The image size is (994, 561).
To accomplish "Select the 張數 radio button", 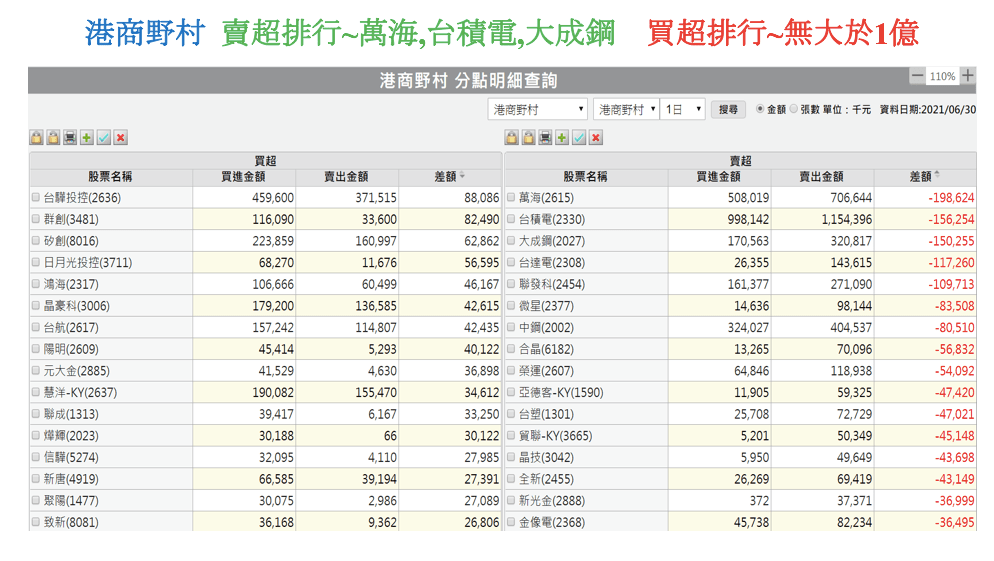I will [x=794, y=109].
